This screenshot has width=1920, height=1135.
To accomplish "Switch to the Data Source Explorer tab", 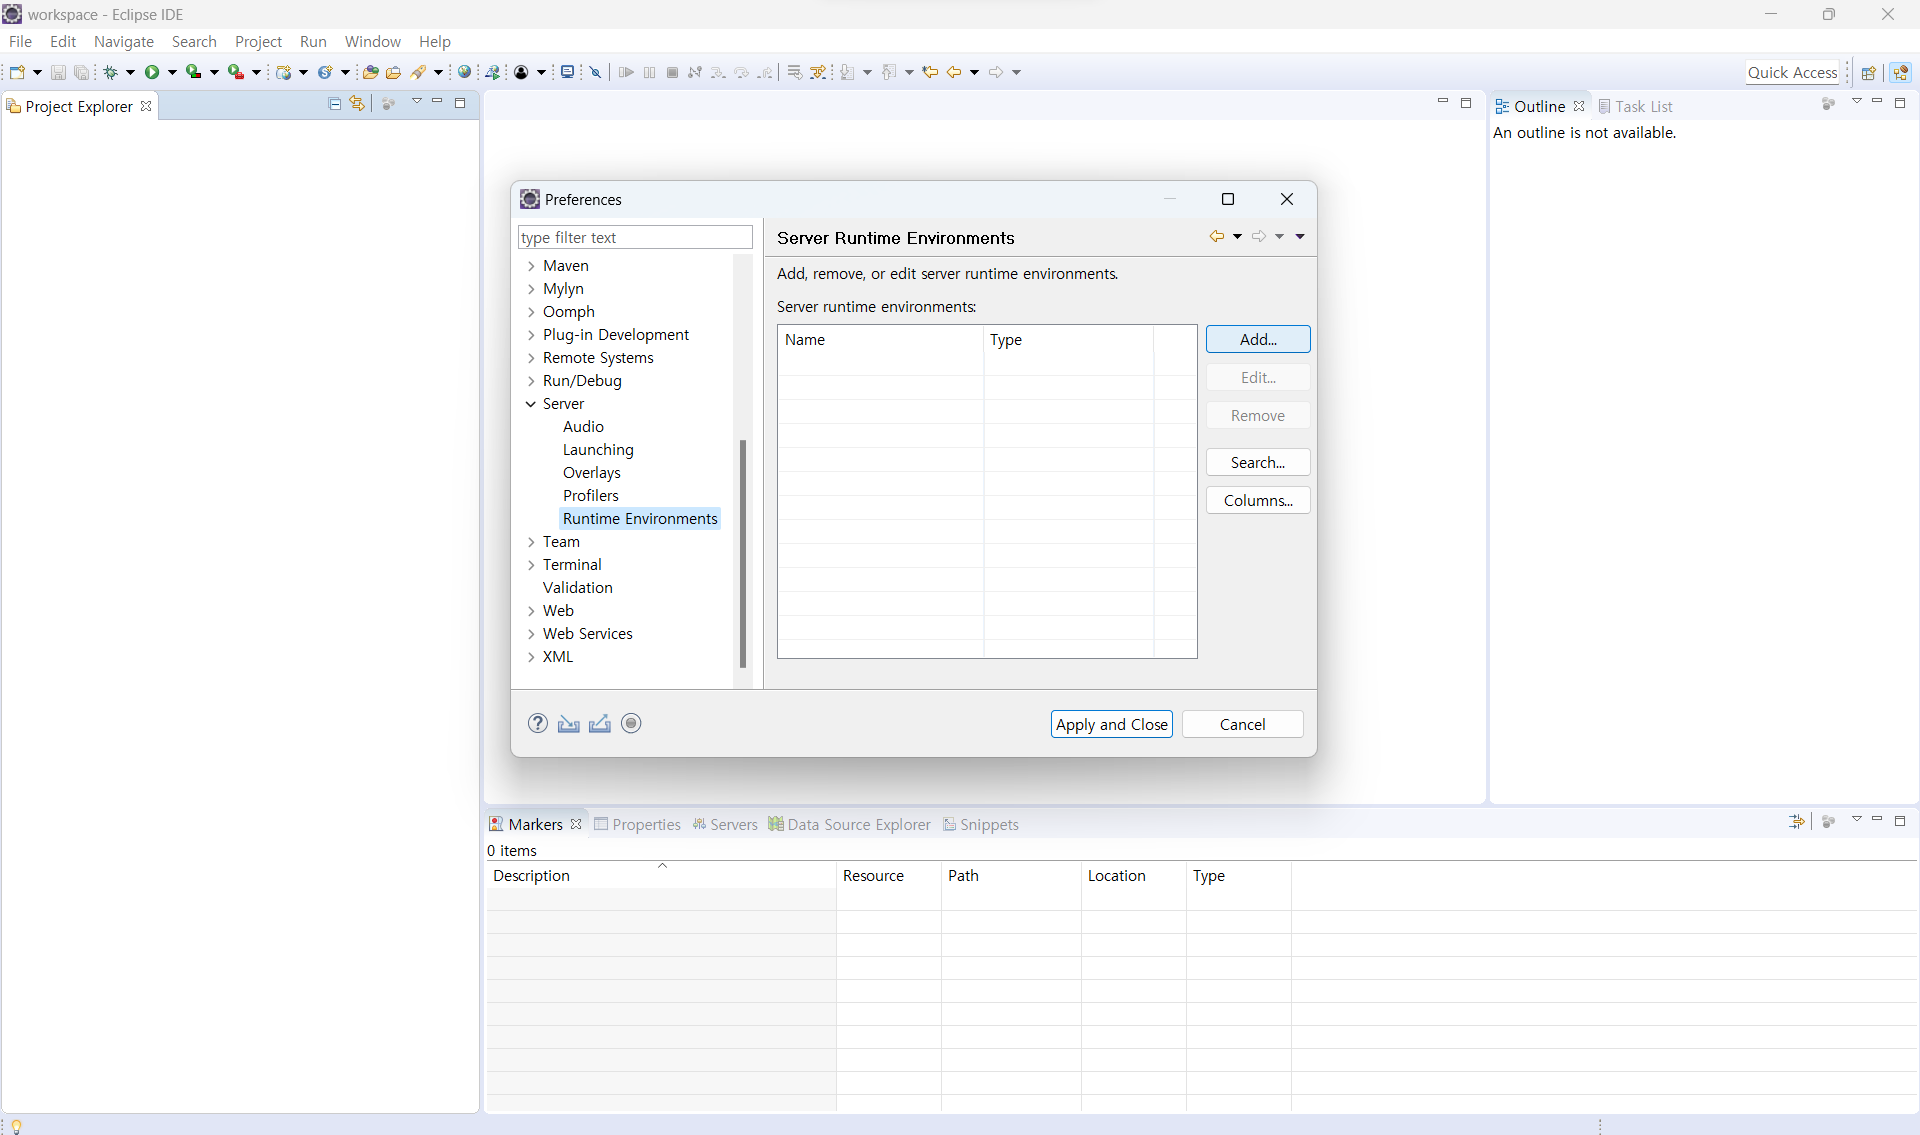I will pos(850,824).
